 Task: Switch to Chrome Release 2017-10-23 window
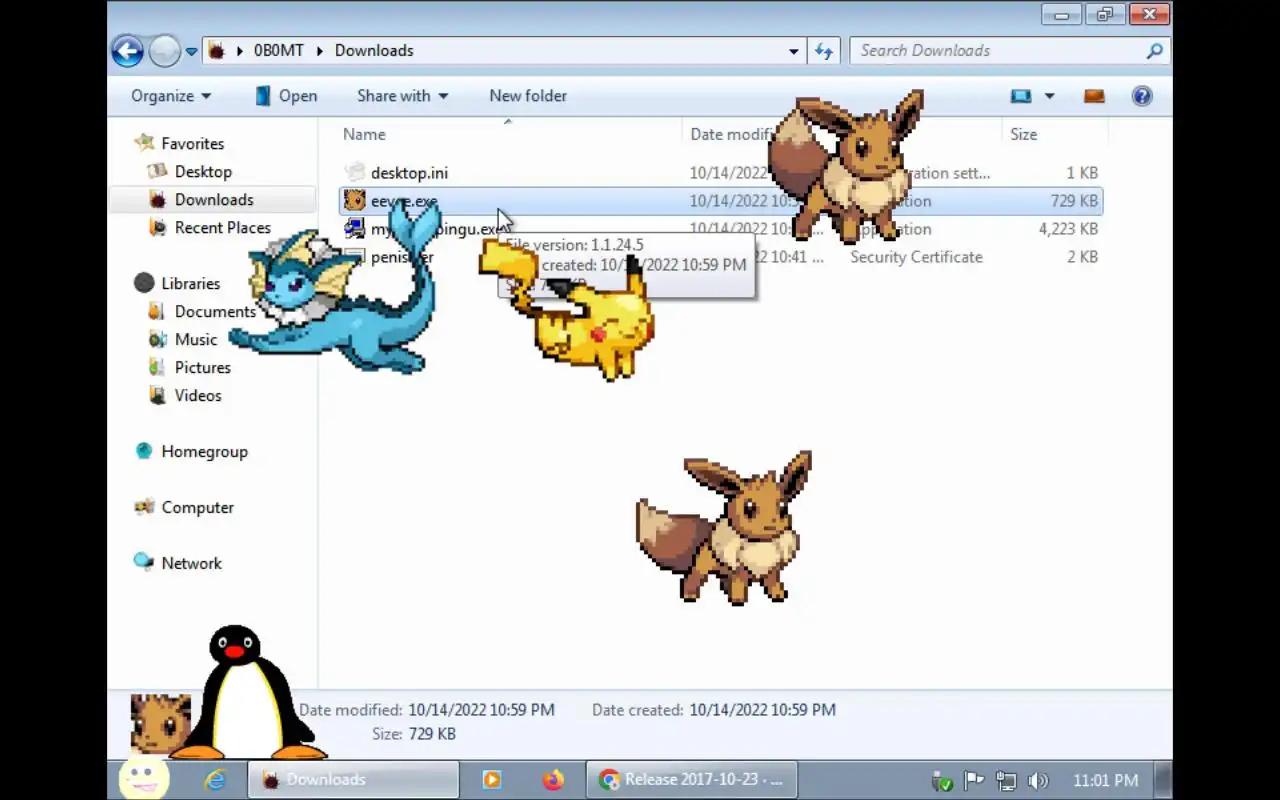click(691, 780)
